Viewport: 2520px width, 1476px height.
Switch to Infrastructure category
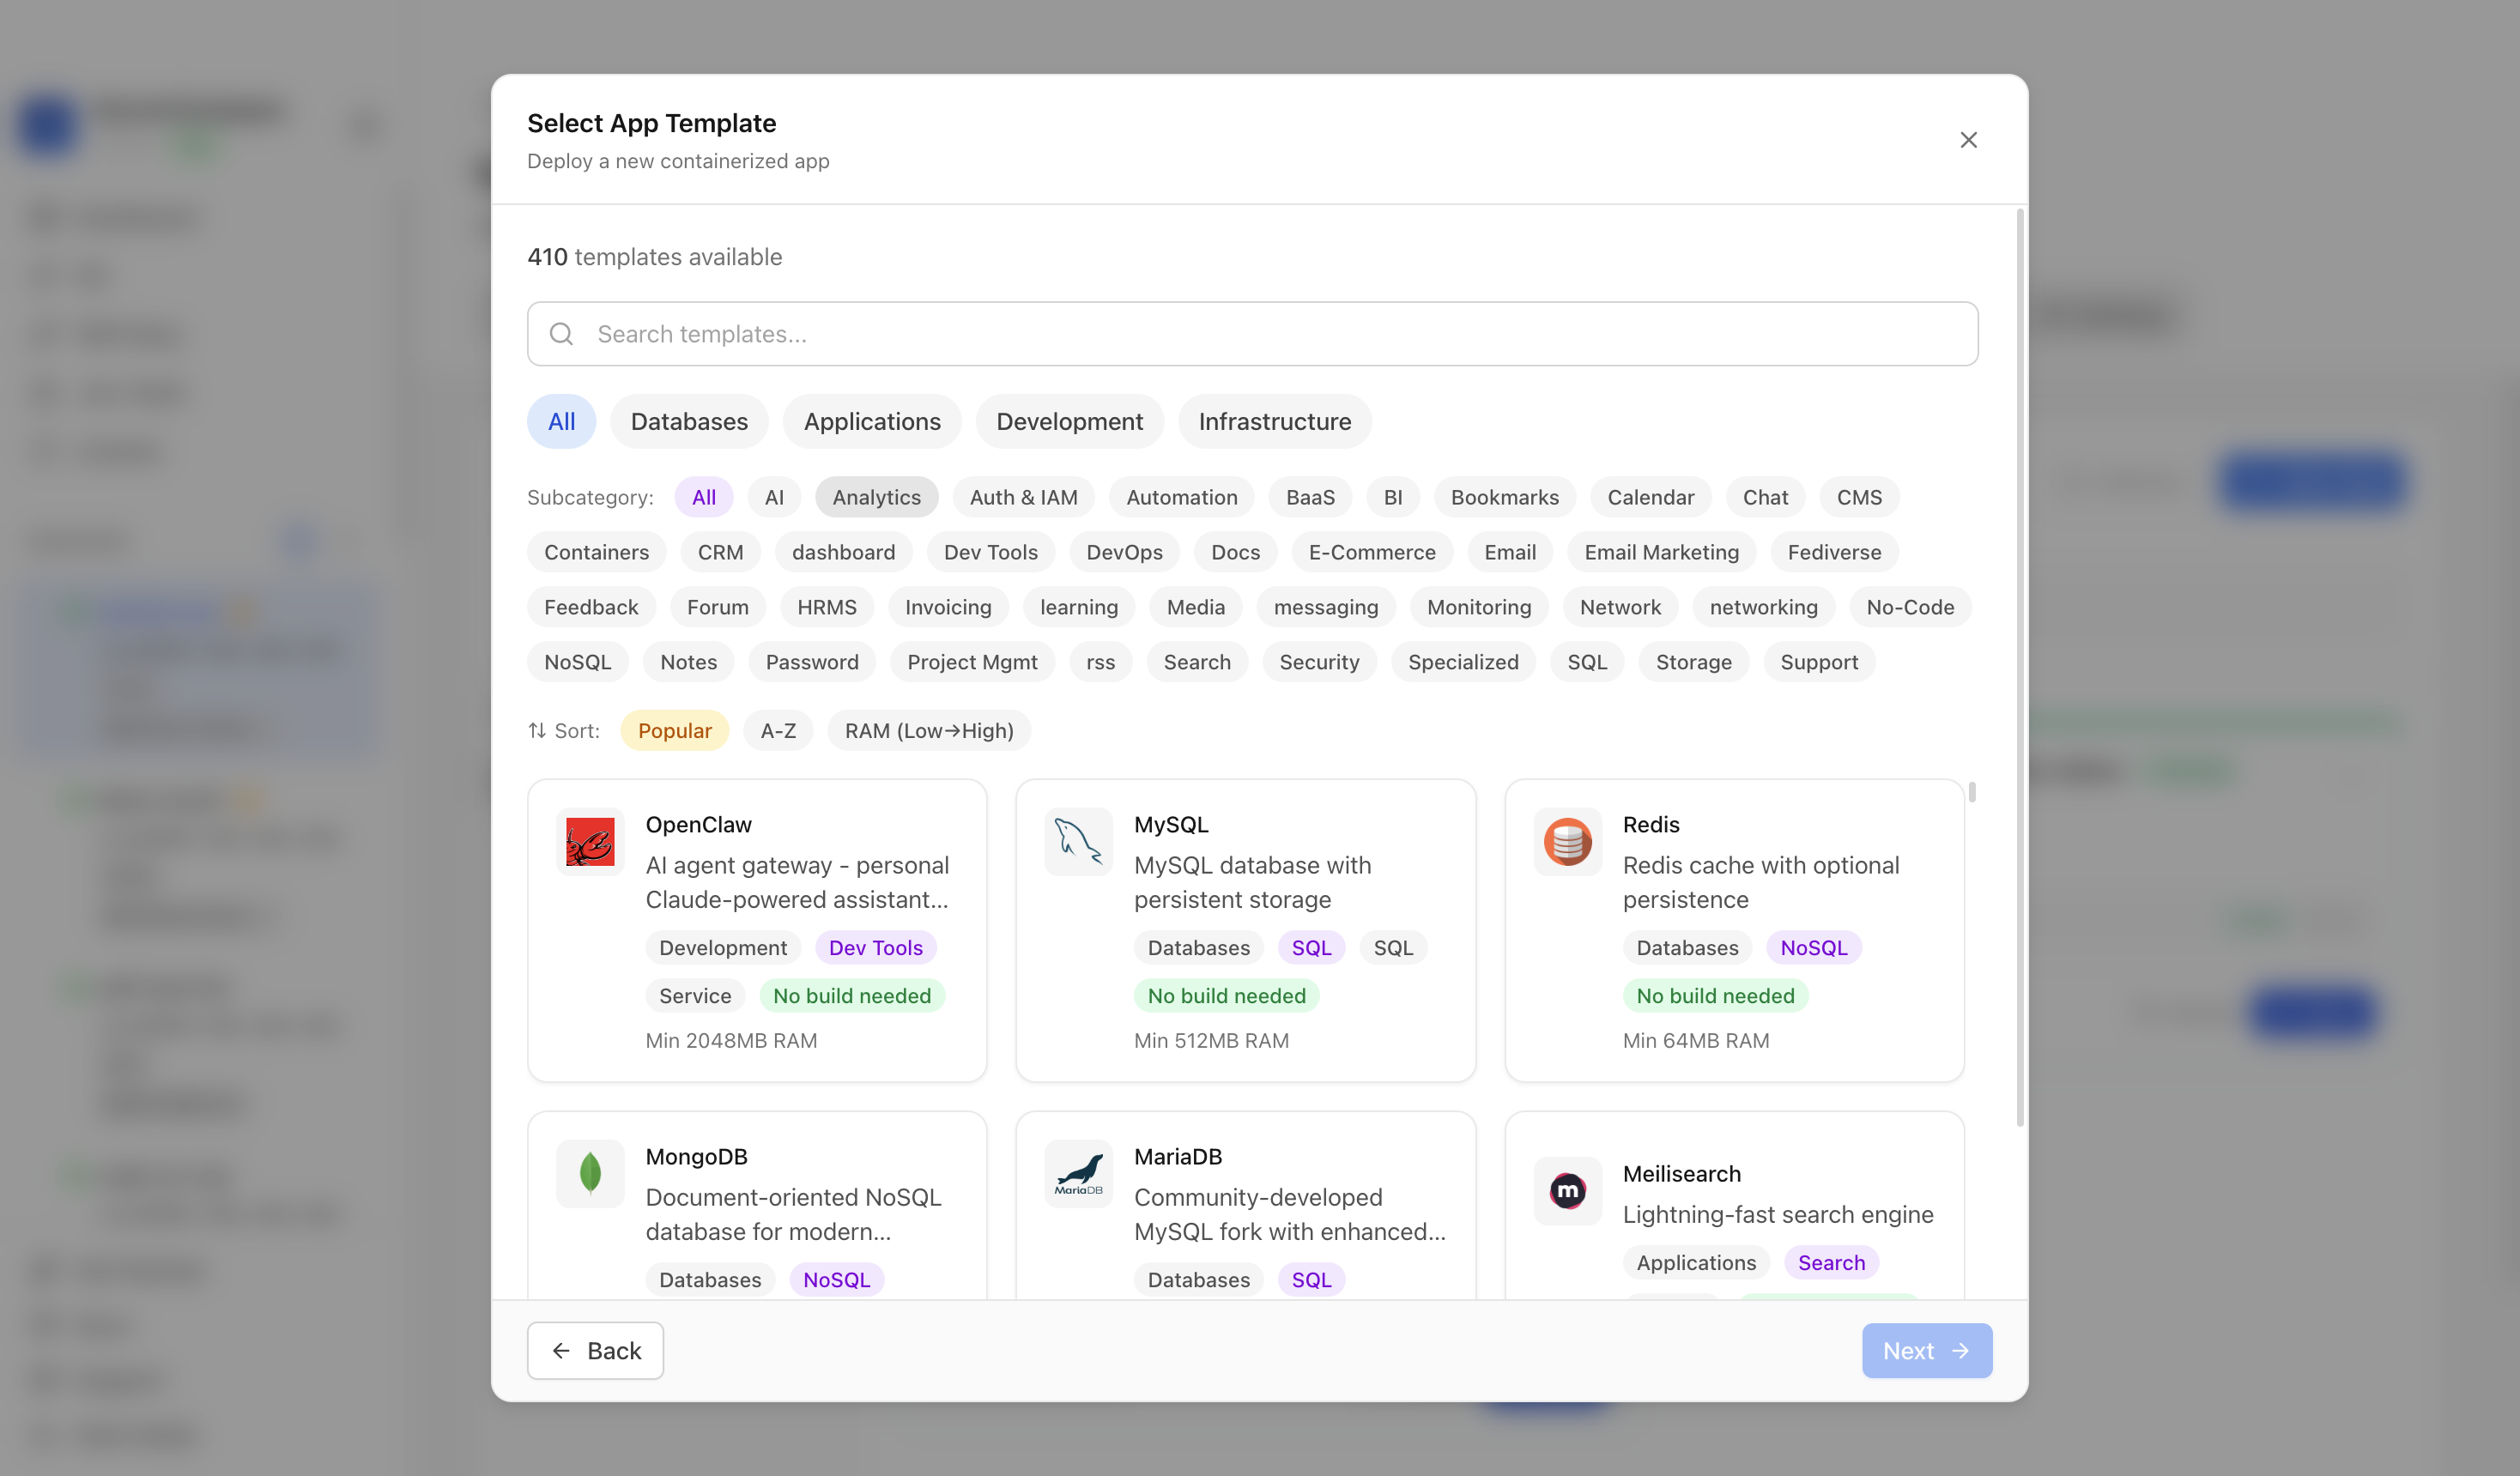[1275, 421]
